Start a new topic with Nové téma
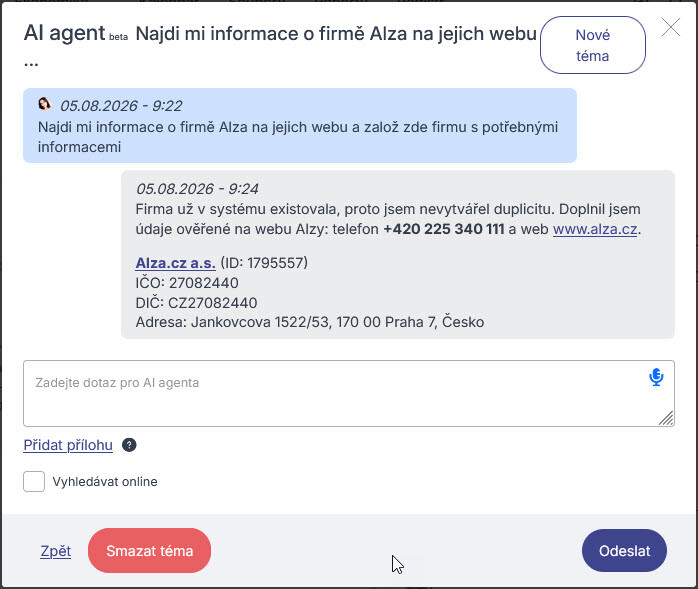698x589 pixels. [x=592, y=45]
